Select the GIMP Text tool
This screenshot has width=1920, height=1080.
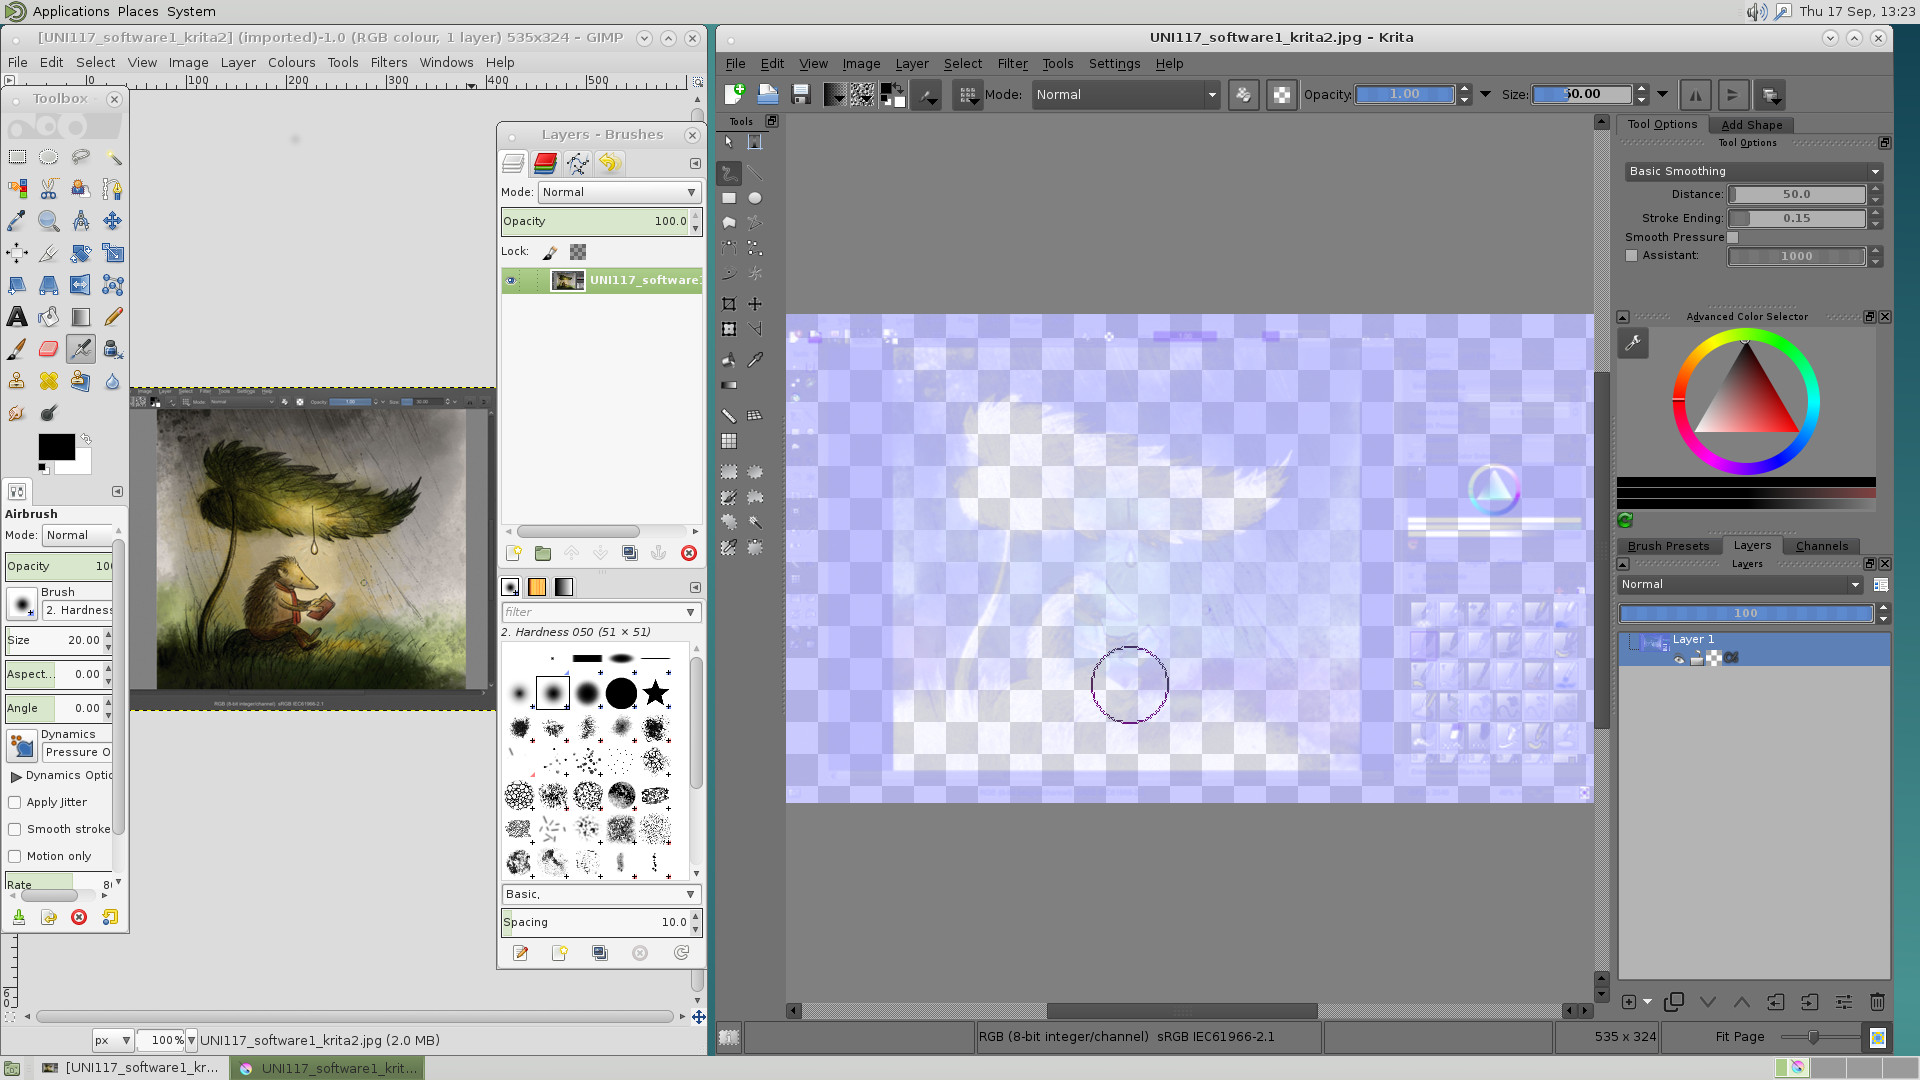(x=17, y=317)
